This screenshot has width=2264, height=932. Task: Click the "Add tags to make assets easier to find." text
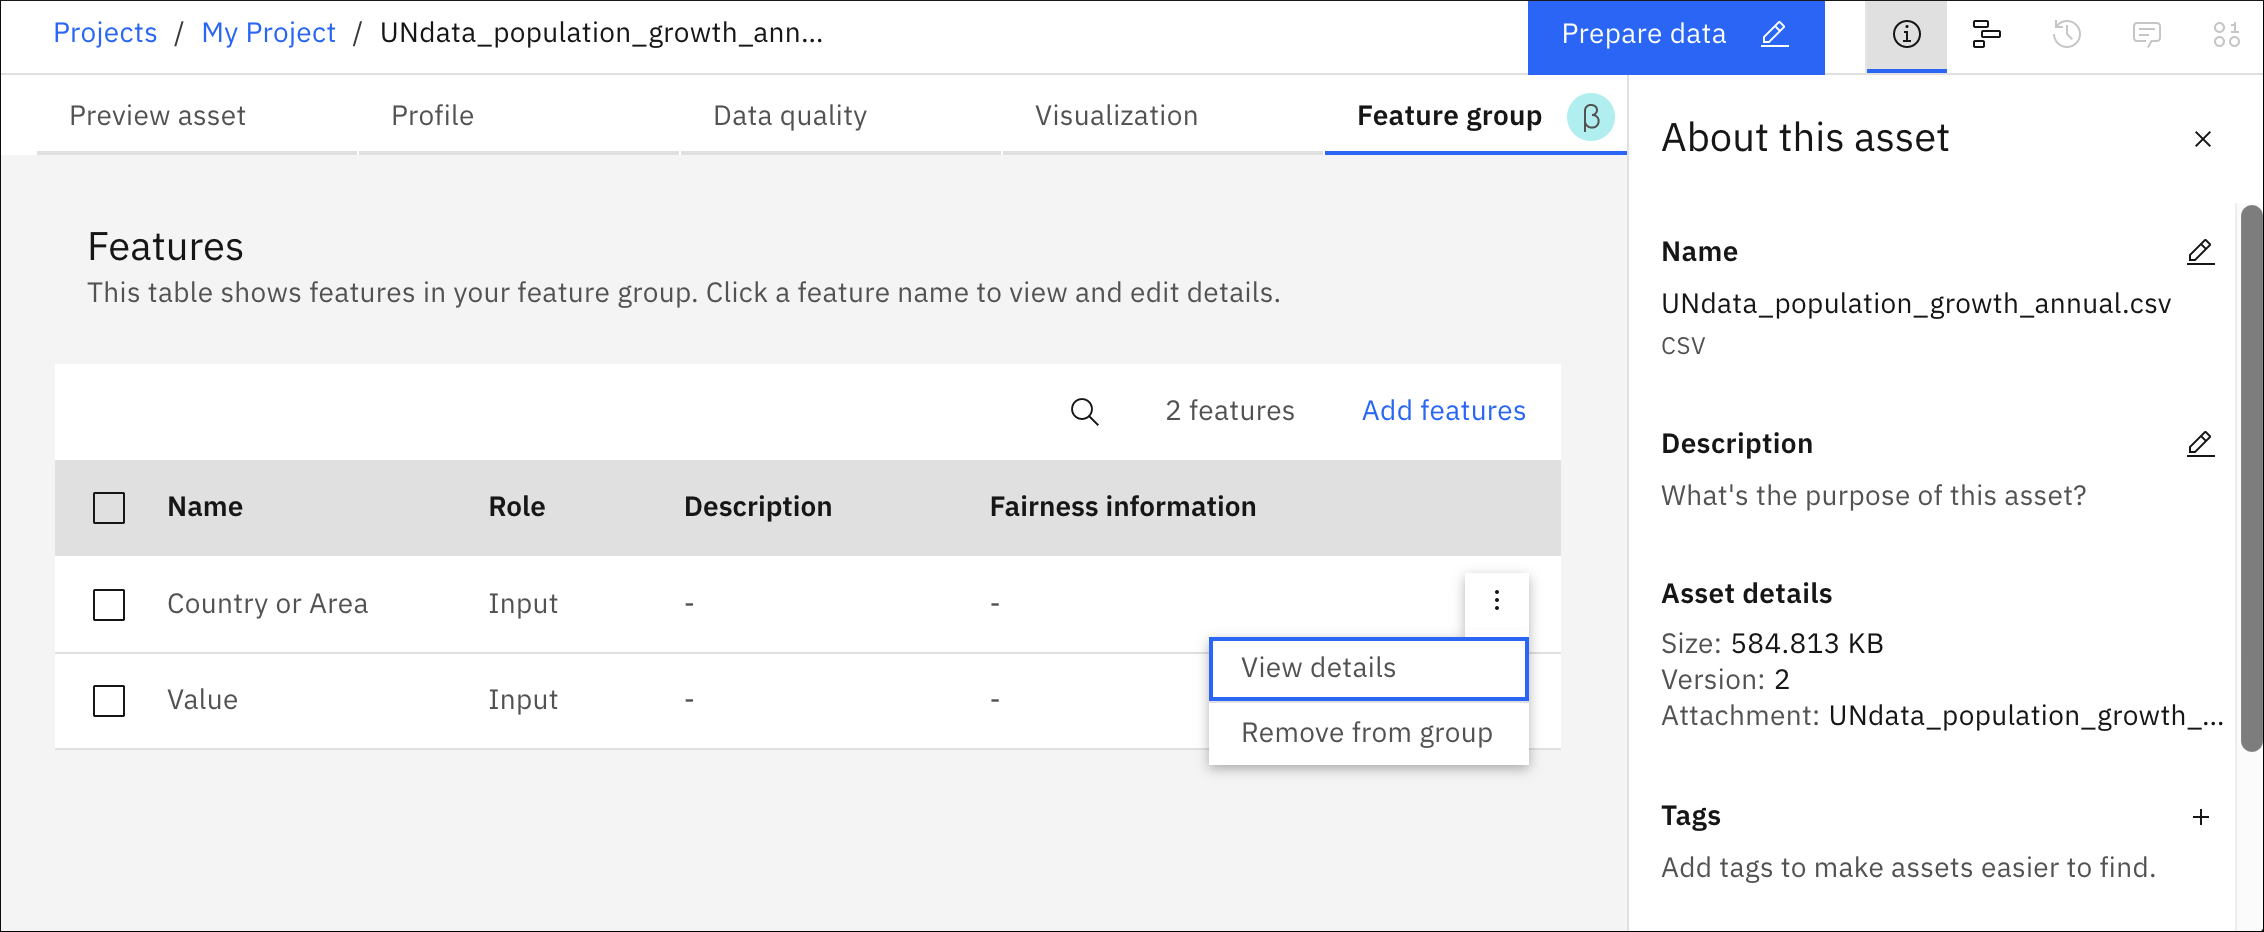(1908, 868)
